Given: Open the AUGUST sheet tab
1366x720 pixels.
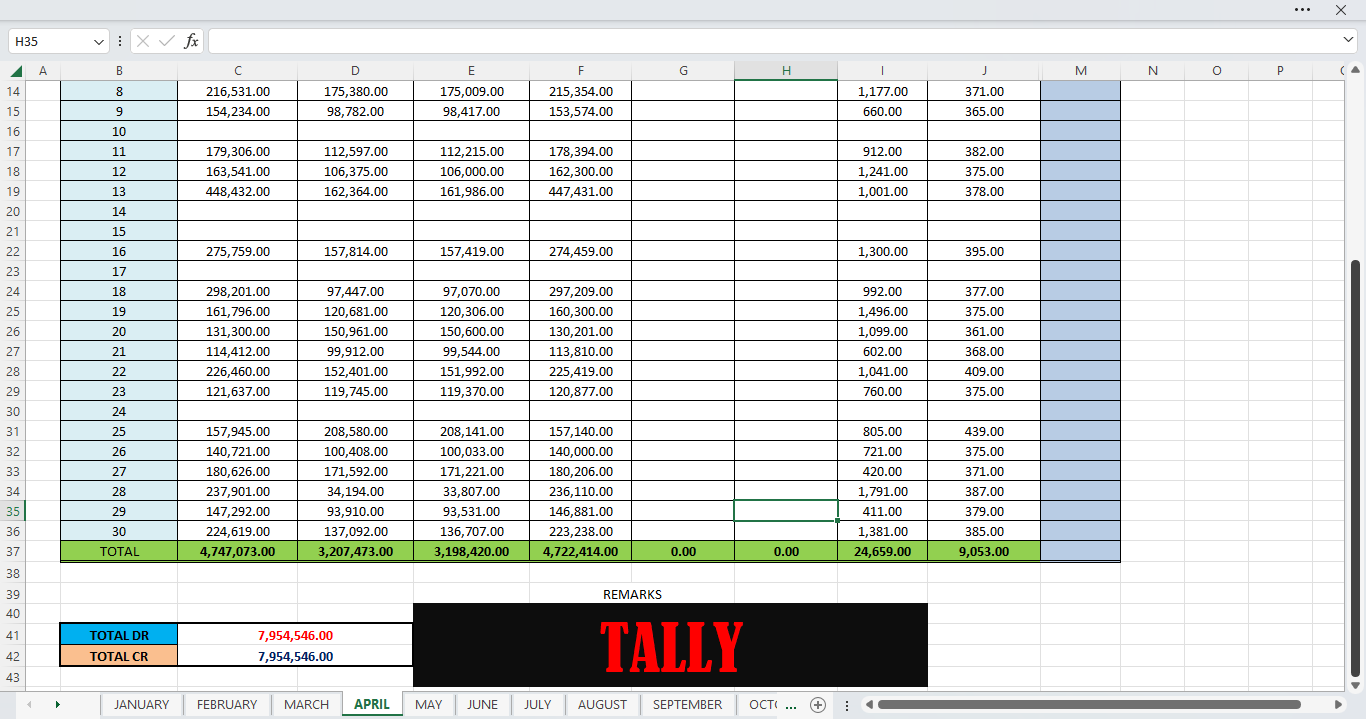Looking at the screenshot, I should pyautogui.click(x=602, y=704).
